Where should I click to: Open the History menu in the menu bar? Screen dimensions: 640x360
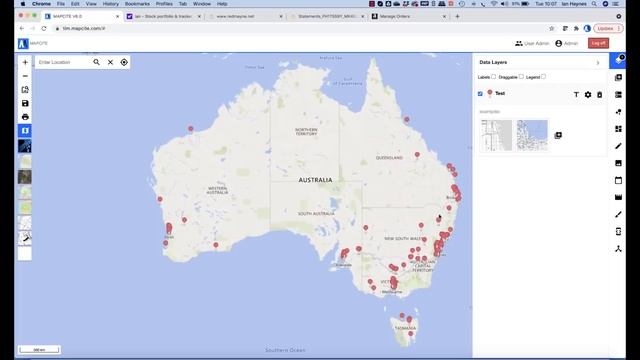point(111,4)
